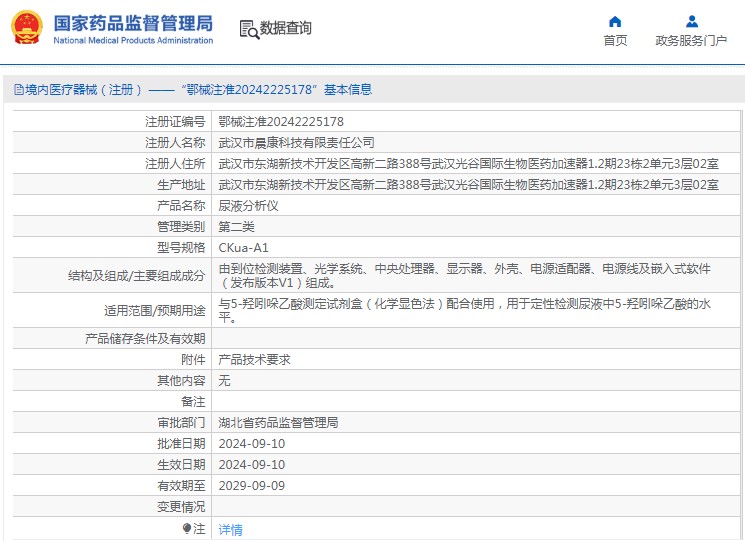
Task: Click the 数据查询 magnifier document icon
Action: click(249, 29)
